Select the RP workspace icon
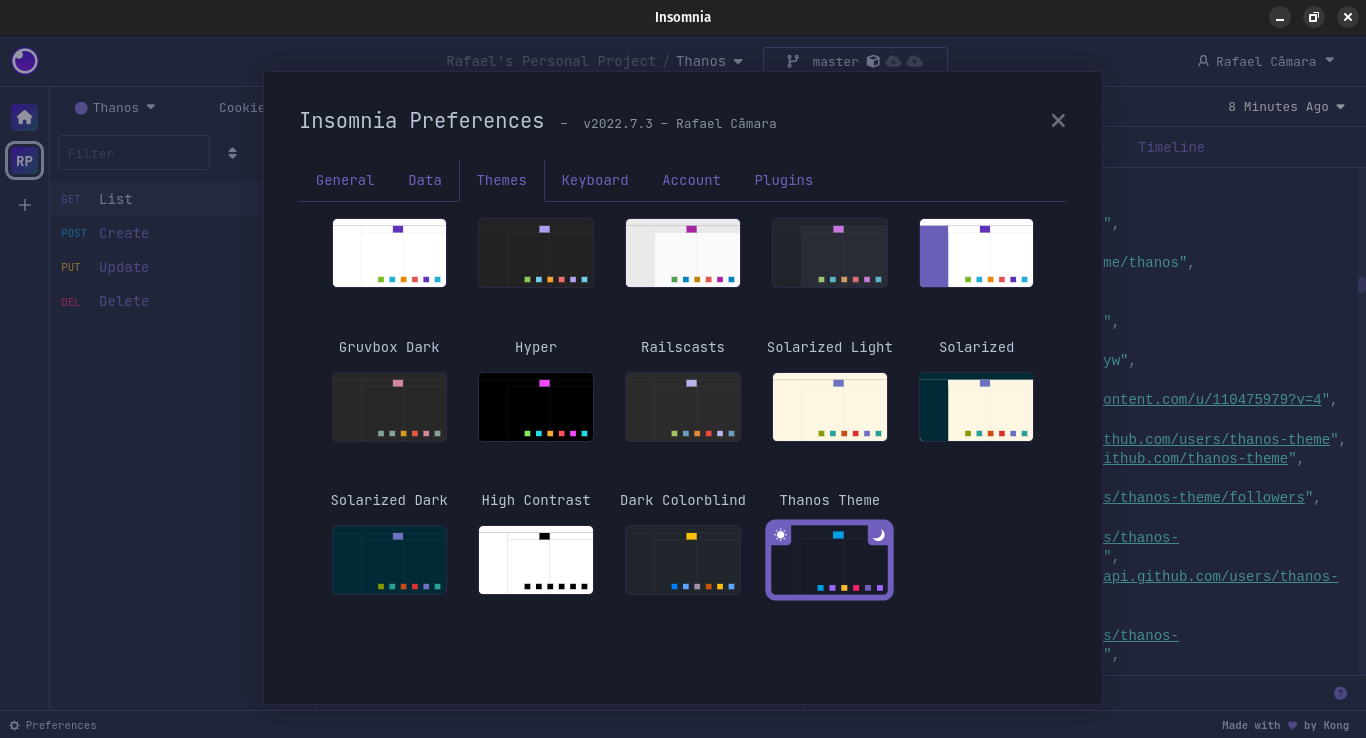 pos(24,161)
